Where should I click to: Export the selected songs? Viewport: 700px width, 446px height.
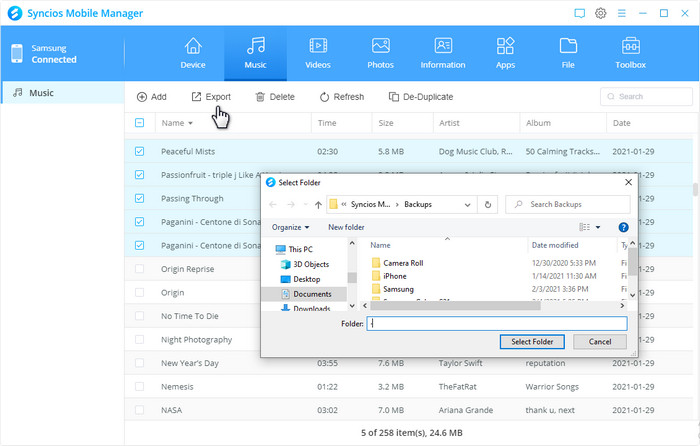point(211,97)
